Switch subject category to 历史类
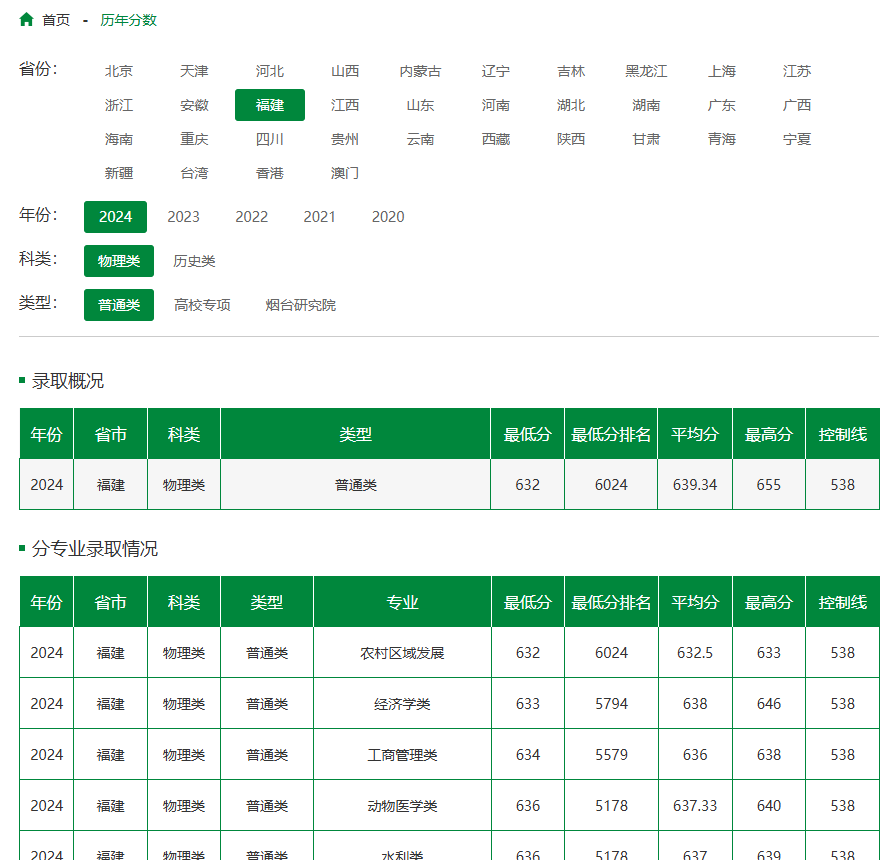The image size is (890, 860). coord(194,261)
